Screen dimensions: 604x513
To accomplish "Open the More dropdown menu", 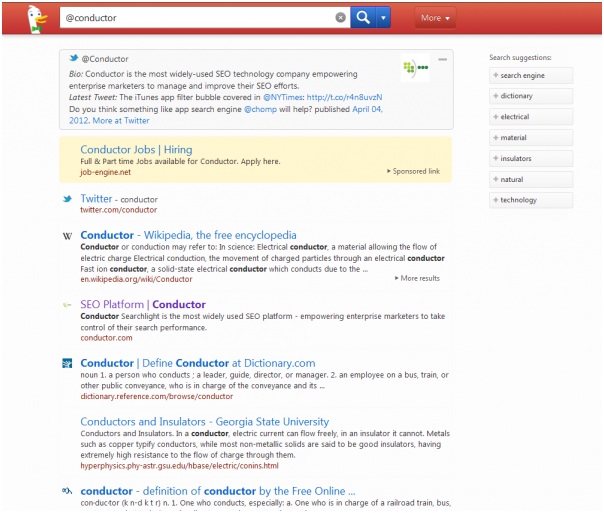I will [435, 18].
